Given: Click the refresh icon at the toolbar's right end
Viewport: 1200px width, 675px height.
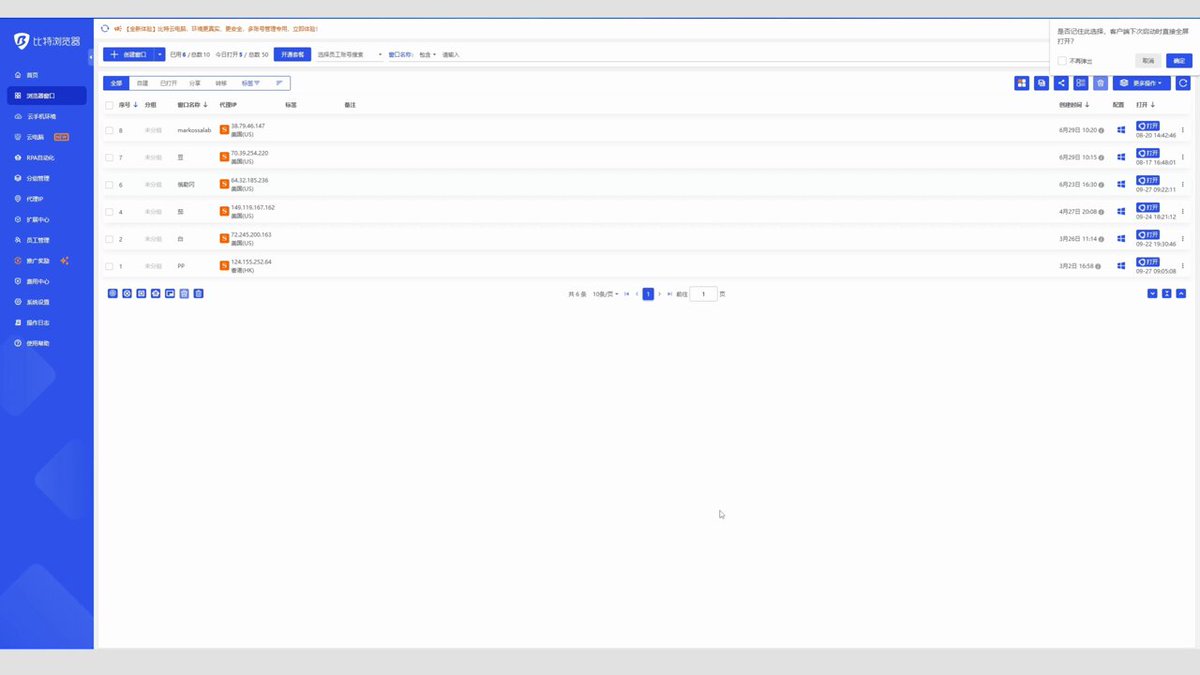Looking at the screenshot, I should [x=1183, y=83].
